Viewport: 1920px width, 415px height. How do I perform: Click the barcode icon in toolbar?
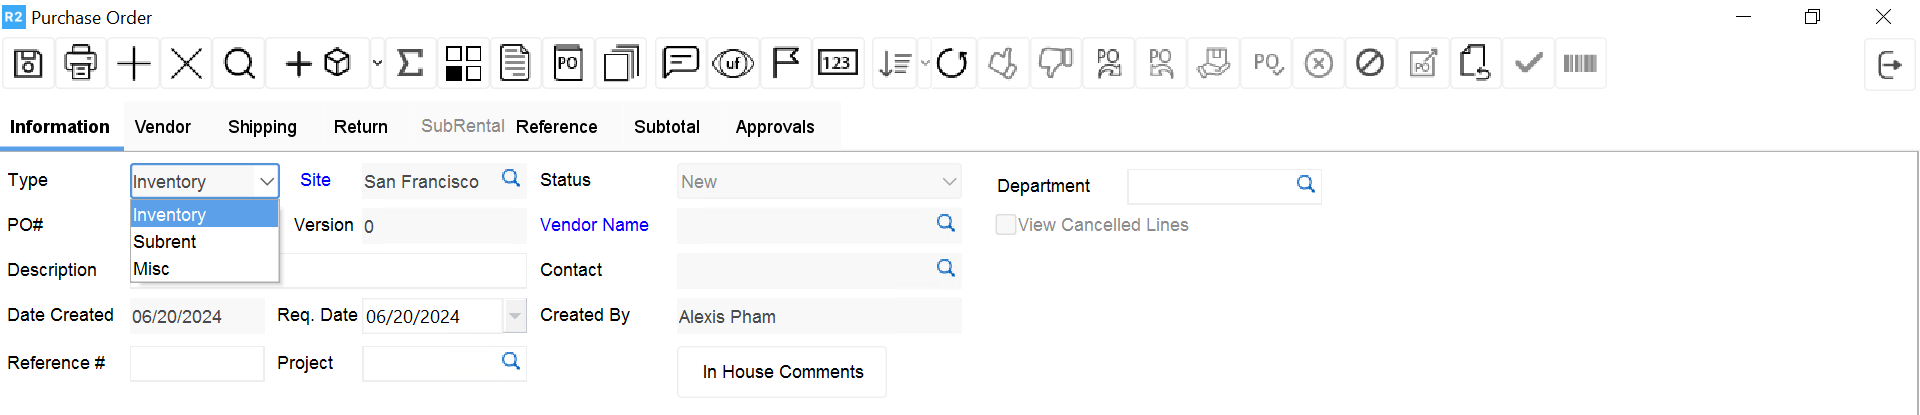click(1580, 64)
